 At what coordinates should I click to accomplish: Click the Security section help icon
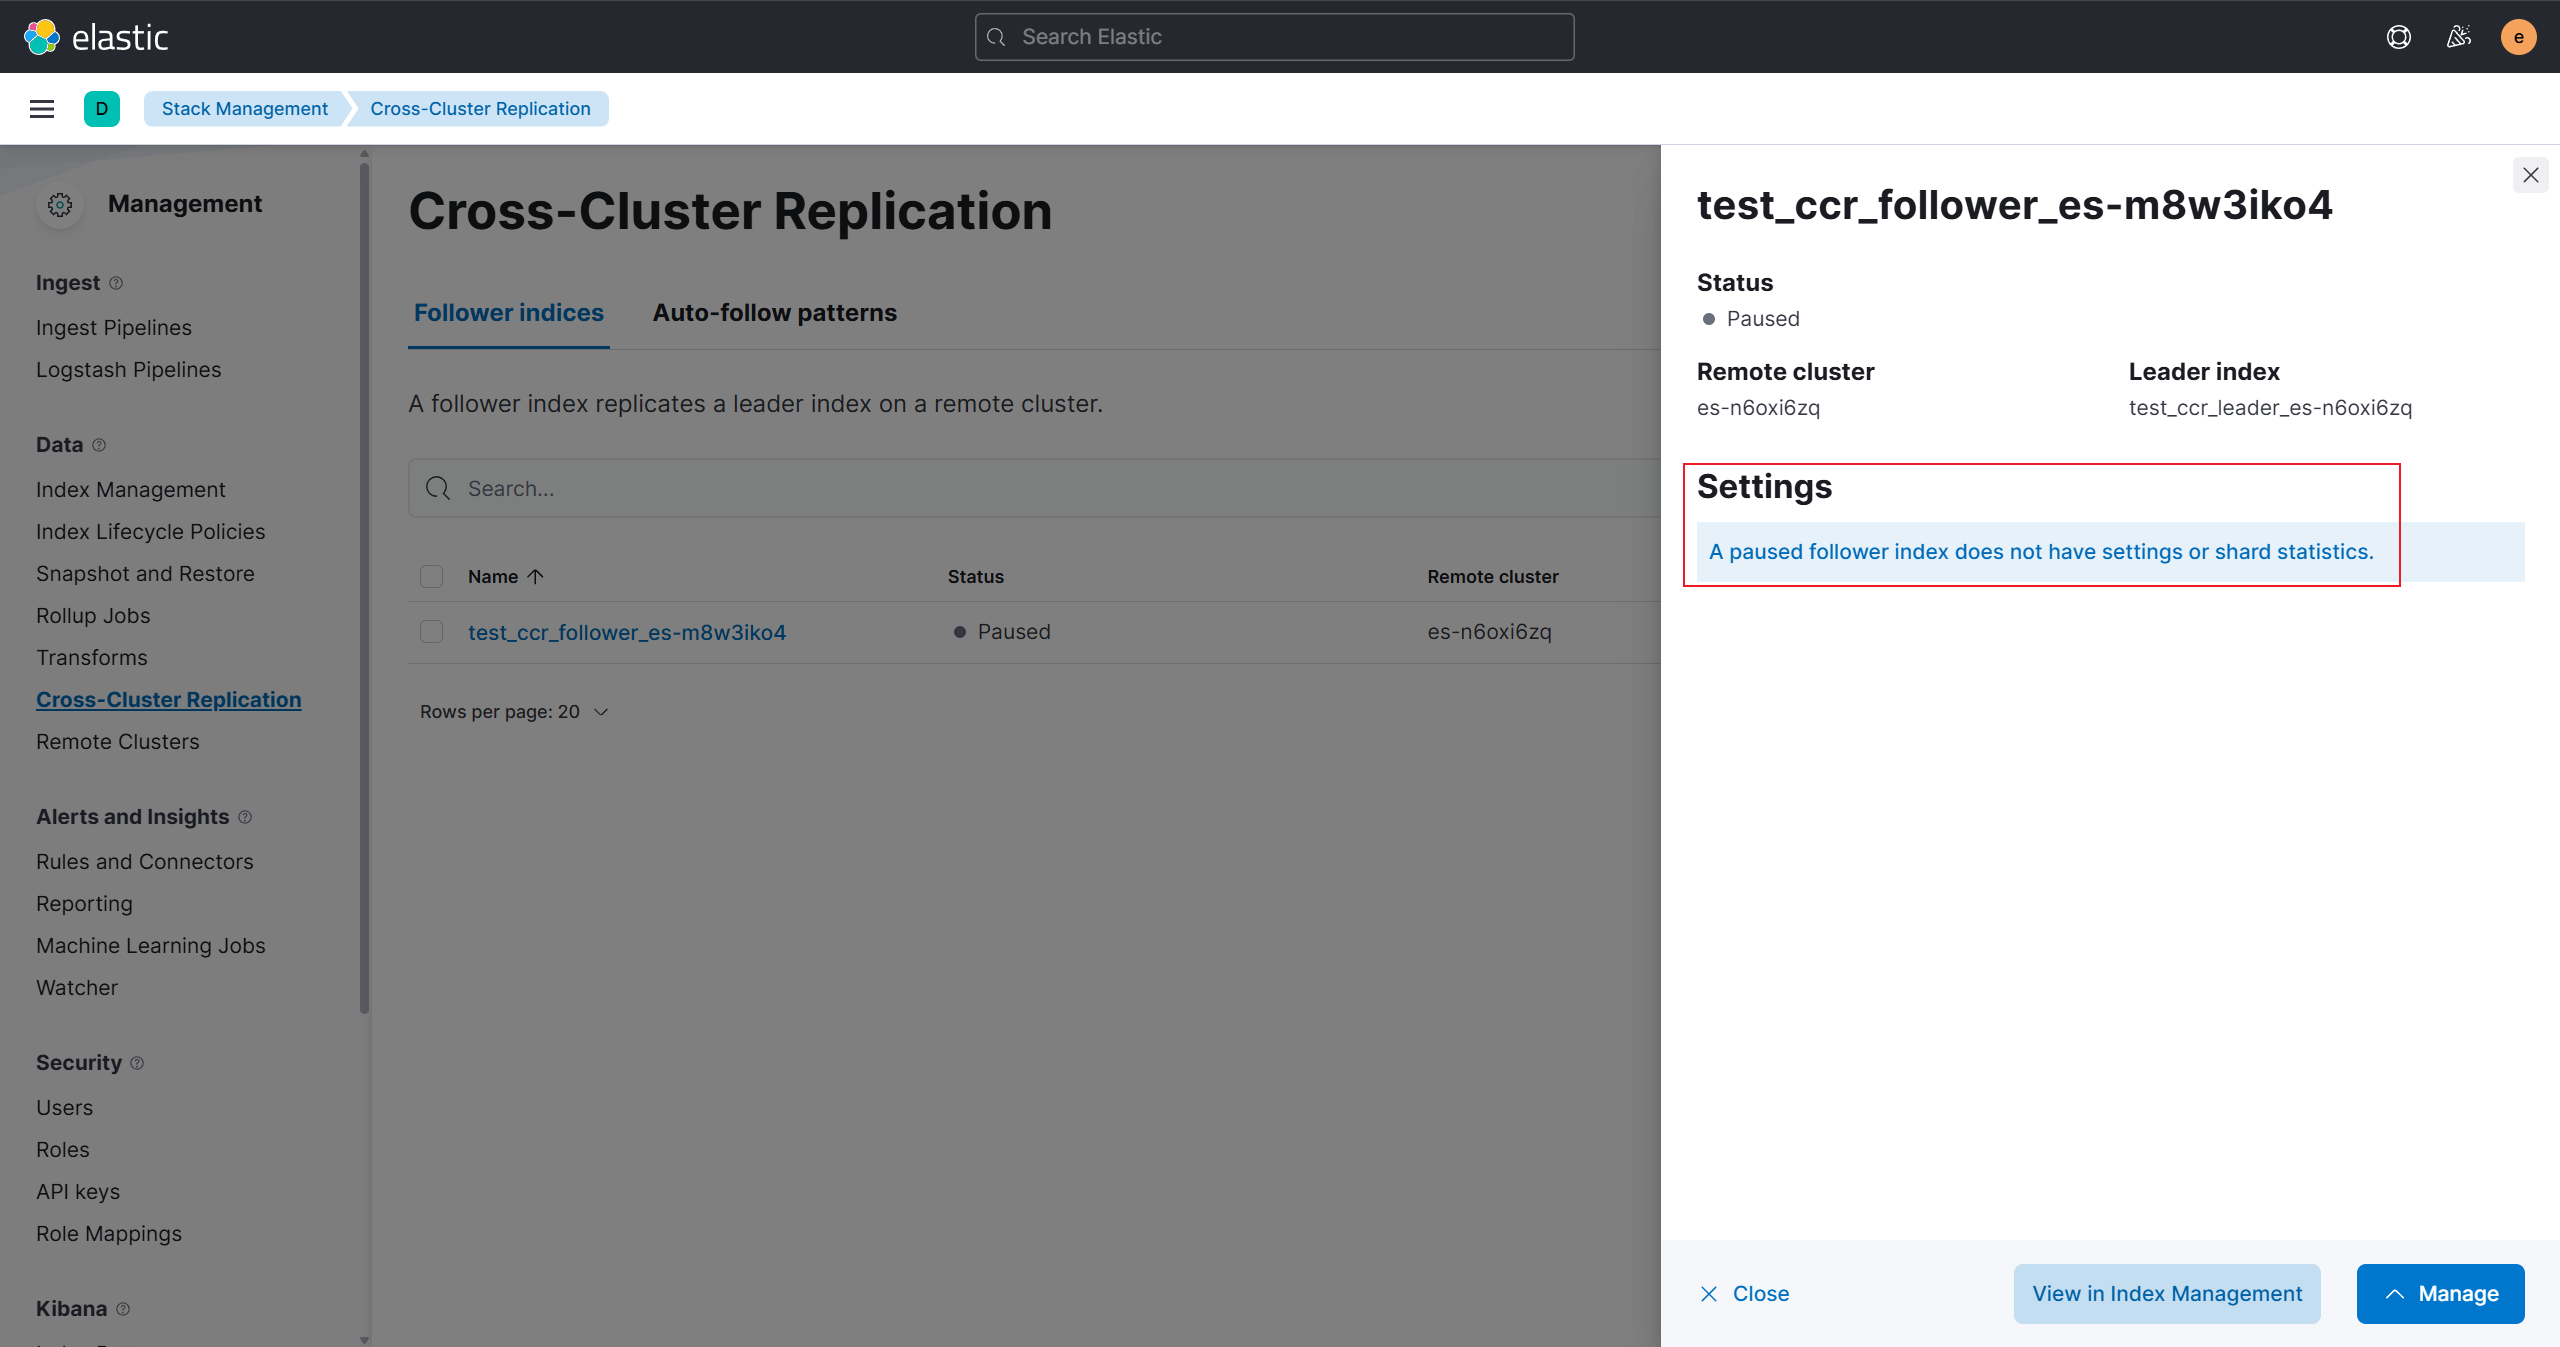pos(137,1063)
